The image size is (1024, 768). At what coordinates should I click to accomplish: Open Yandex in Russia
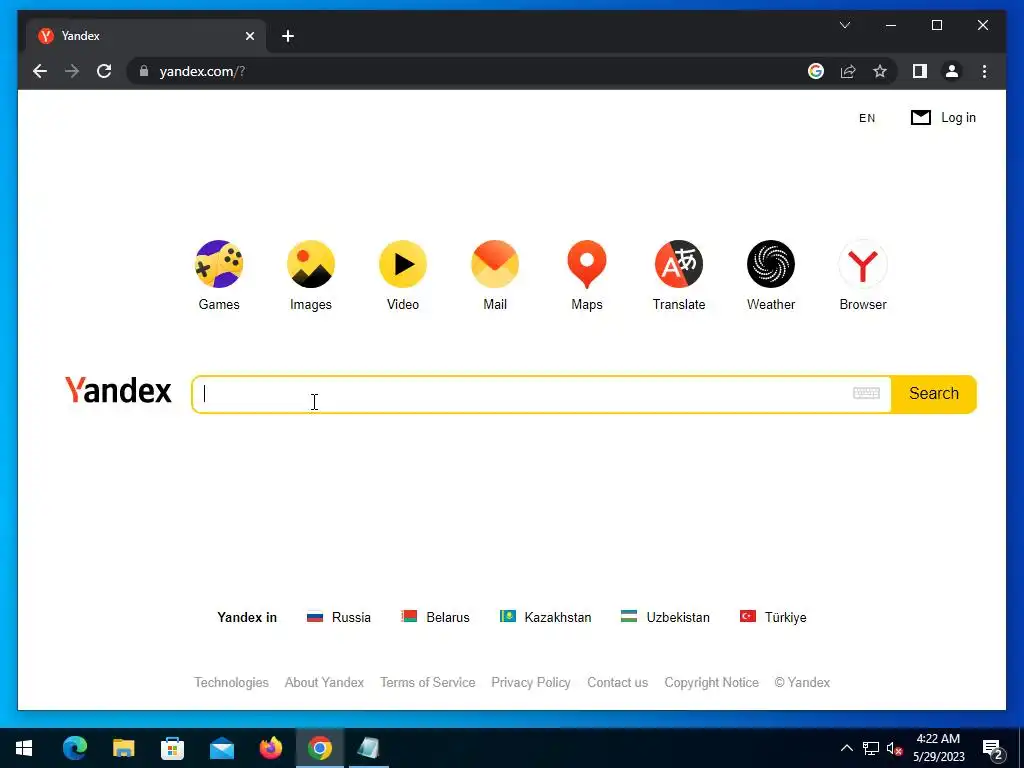pos(338,617)
